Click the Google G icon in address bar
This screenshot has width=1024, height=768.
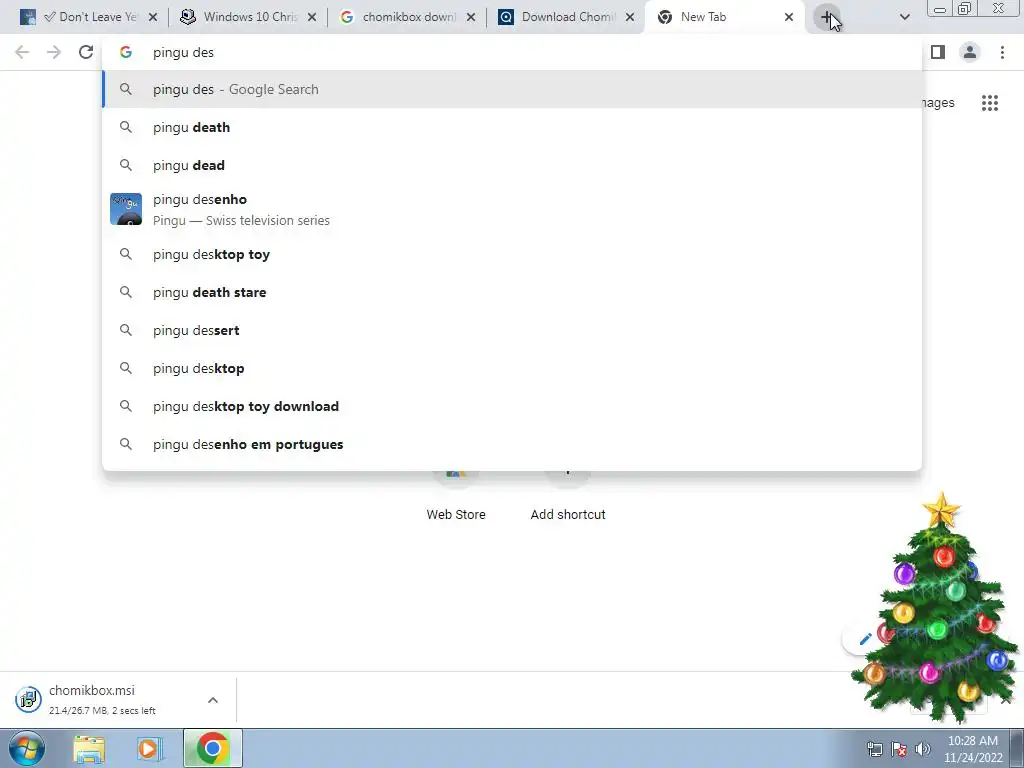pyautogui.click(x=126, y=52)
